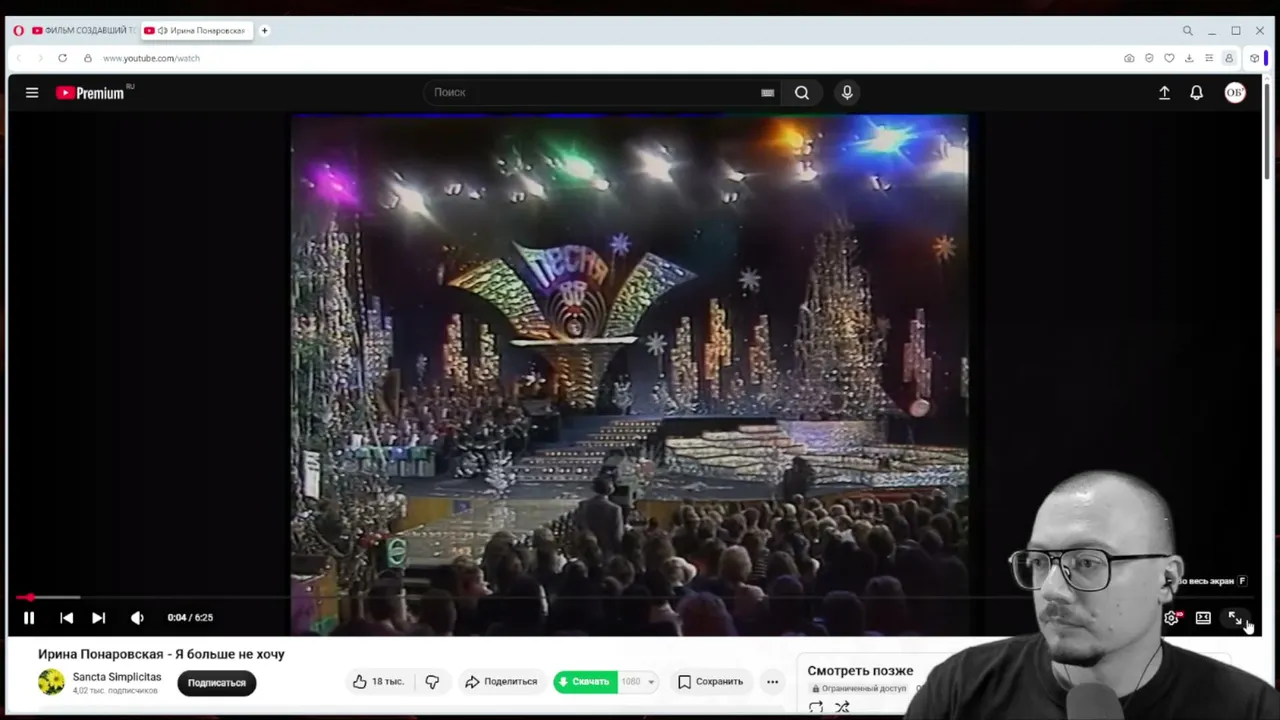Start voice search with the microphone
The width and height of the screenshot is (1280, 720).
847,93
